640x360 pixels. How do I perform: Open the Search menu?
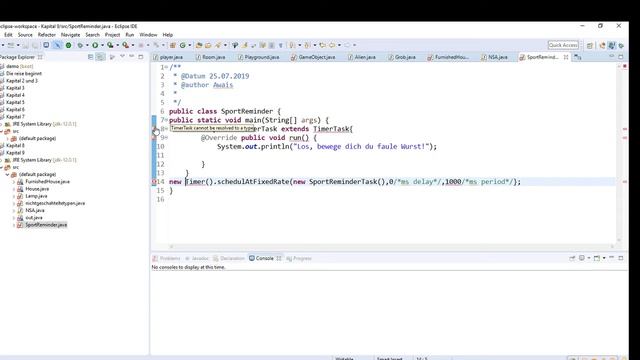pos(93,35)
